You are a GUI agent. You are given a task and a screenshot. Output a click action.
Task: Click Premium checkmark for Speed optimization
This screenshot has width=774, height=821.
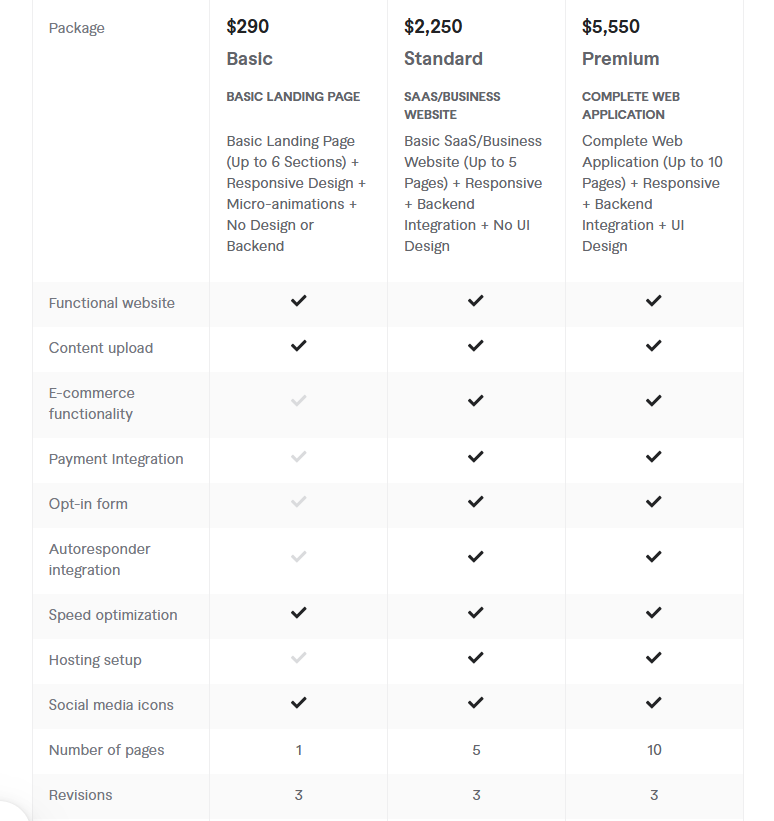point(654,613)
